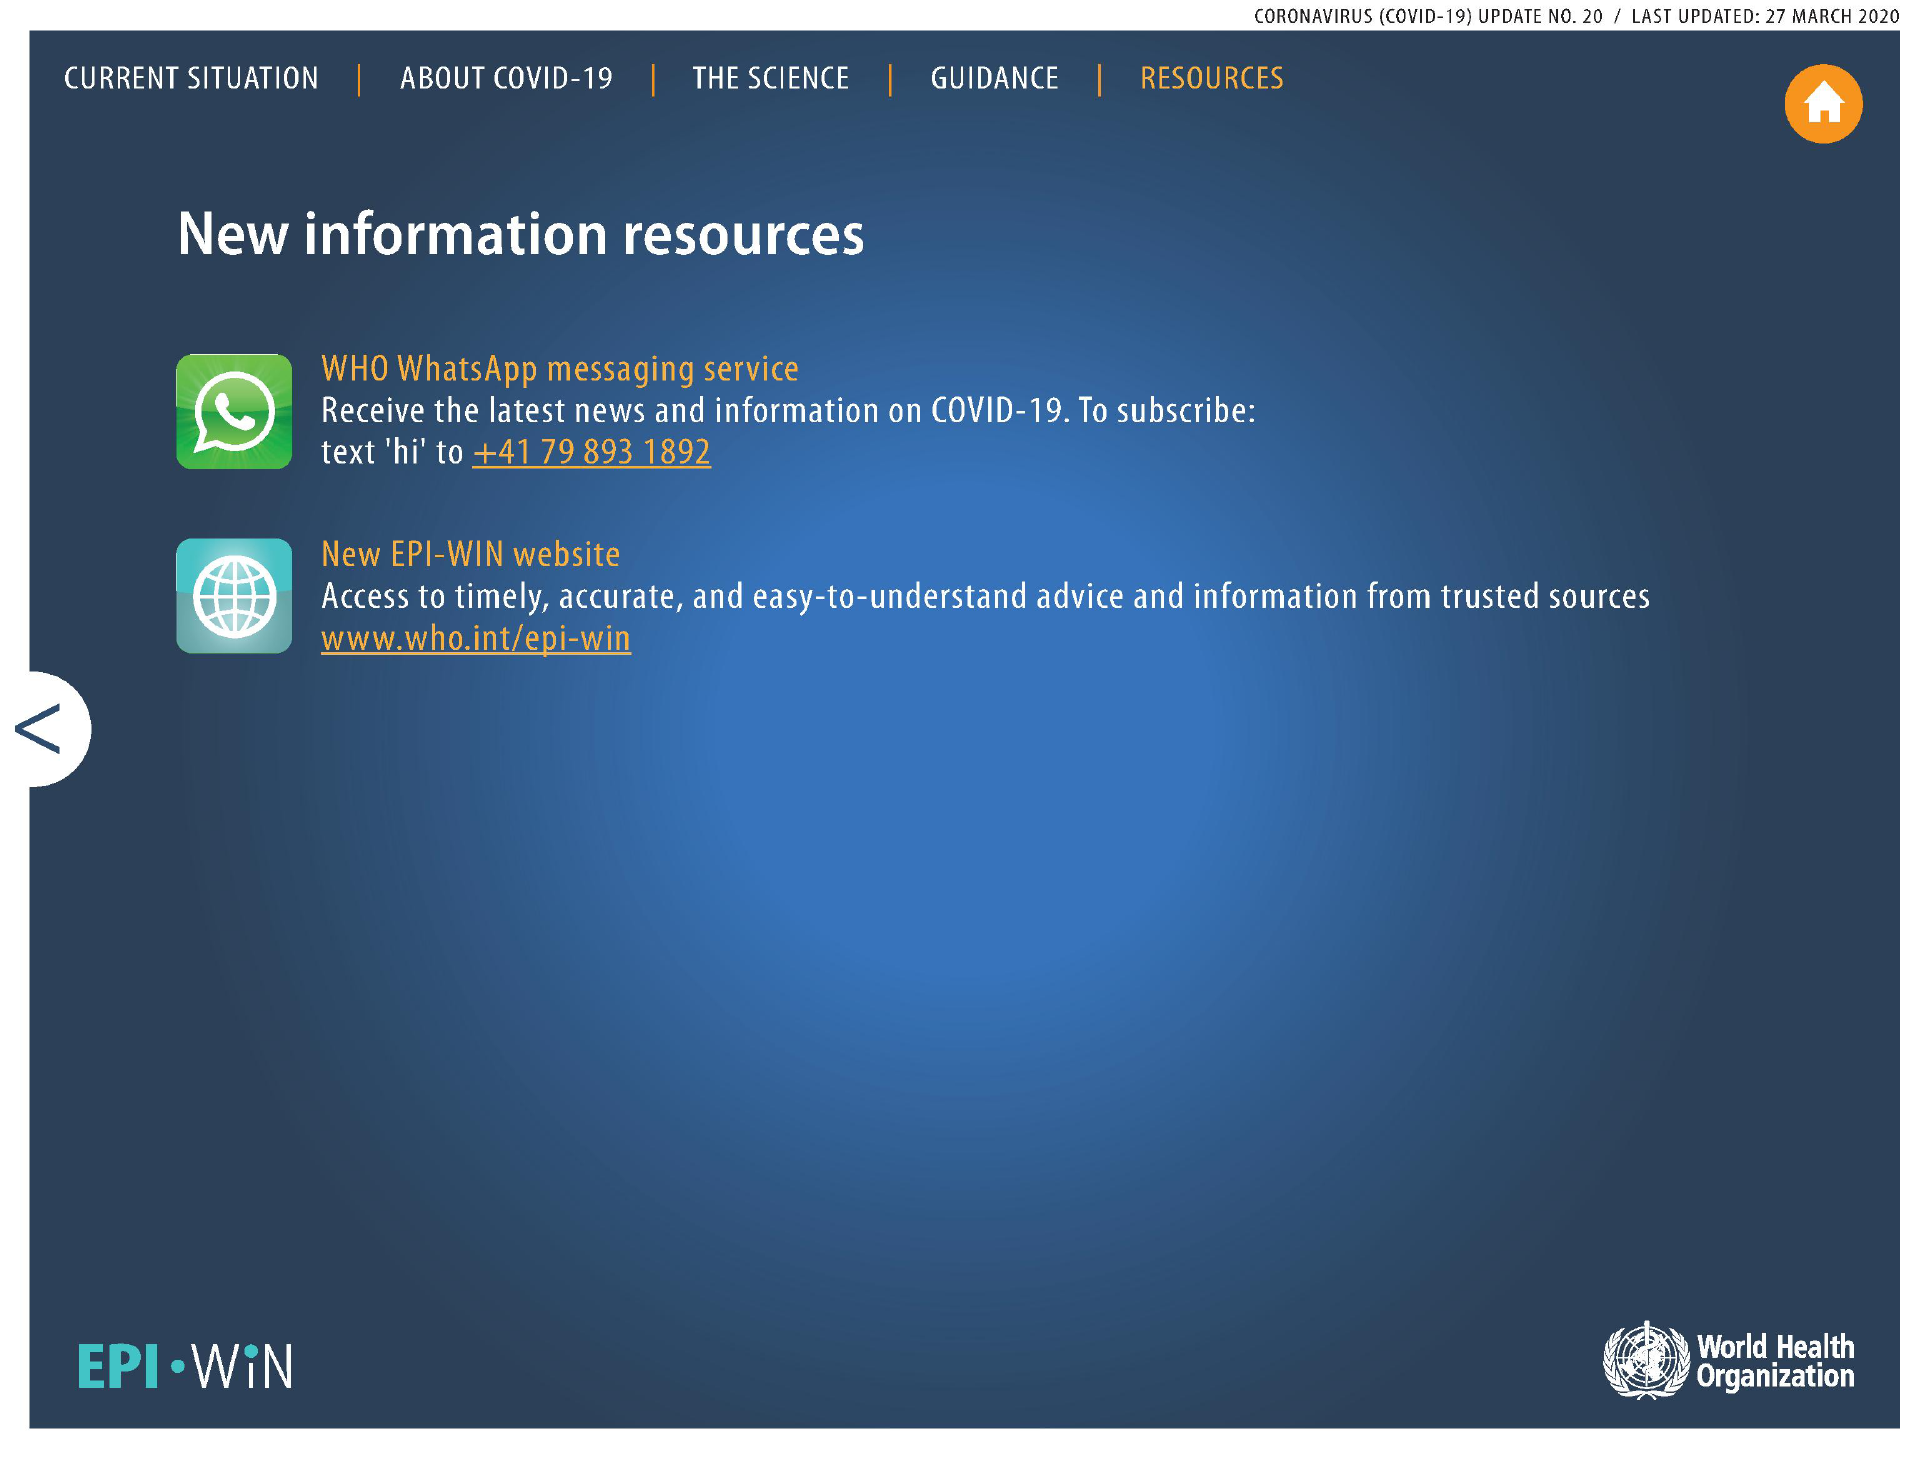Click the 'Access to timely, accurate' description text
The height and width of the screenshot is (1457, 1929).
[x=984, y=597]
